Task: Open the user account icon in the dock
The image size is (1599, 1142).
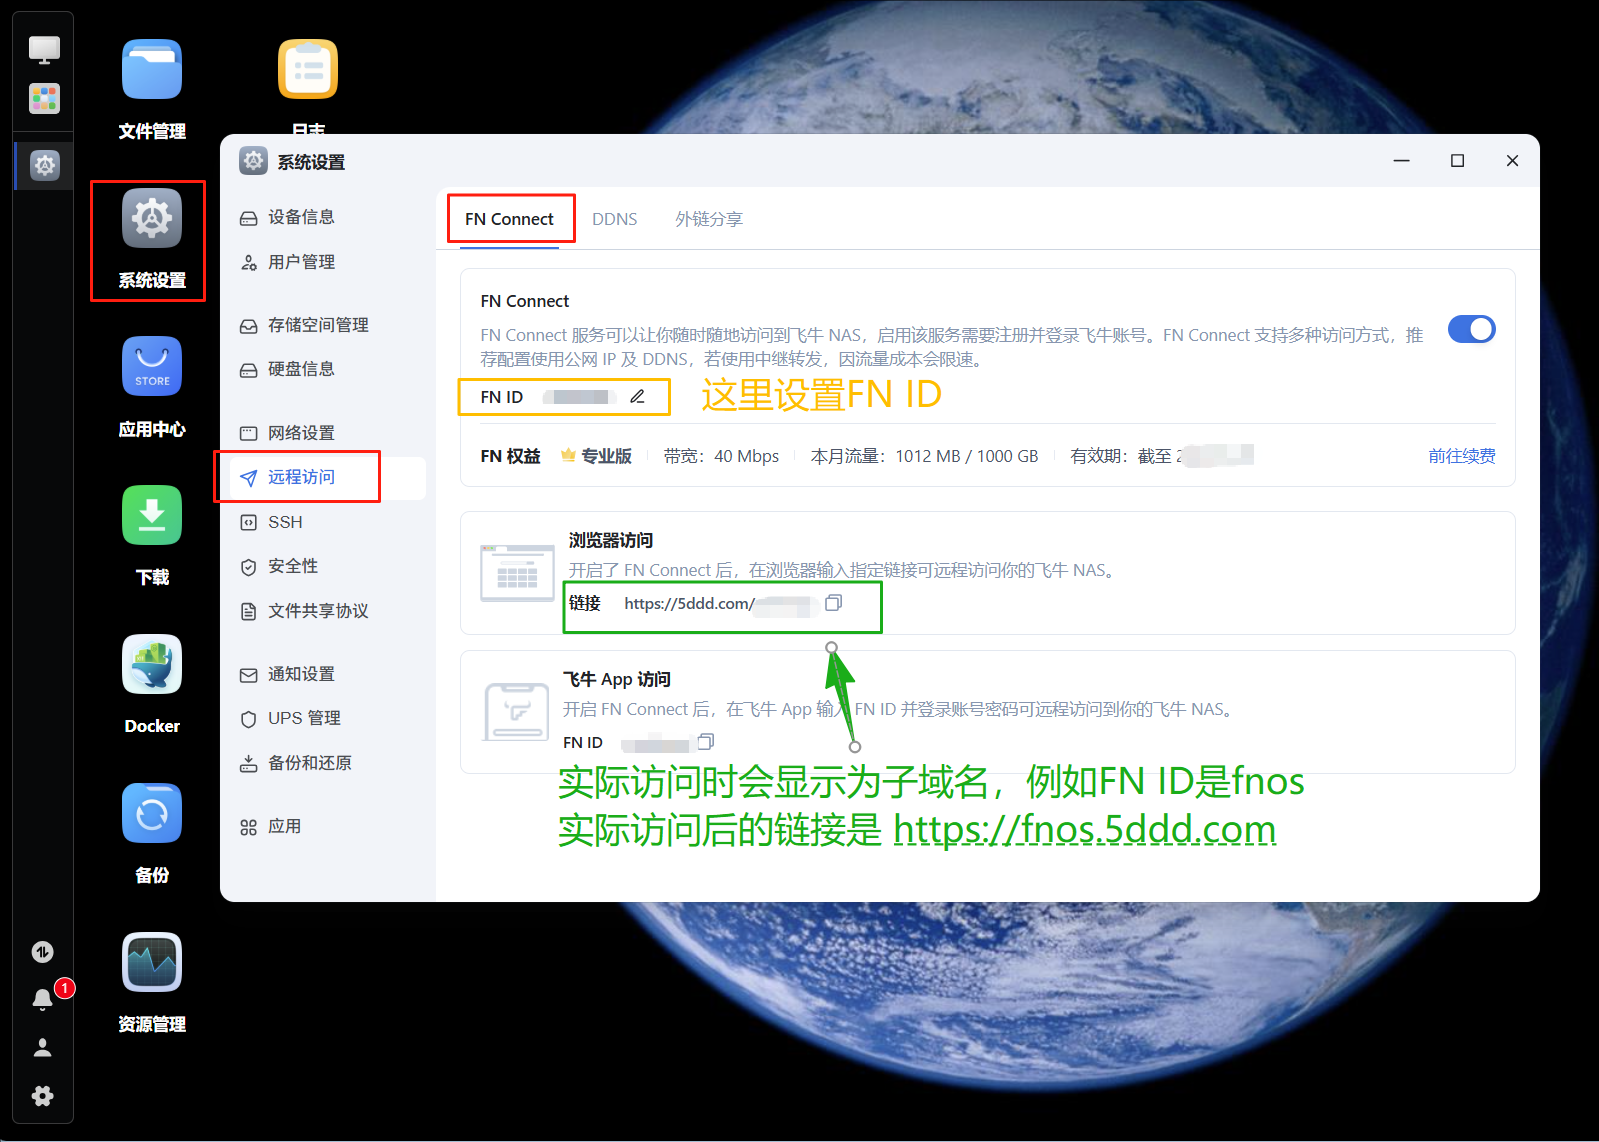Action: (42, 1047)
